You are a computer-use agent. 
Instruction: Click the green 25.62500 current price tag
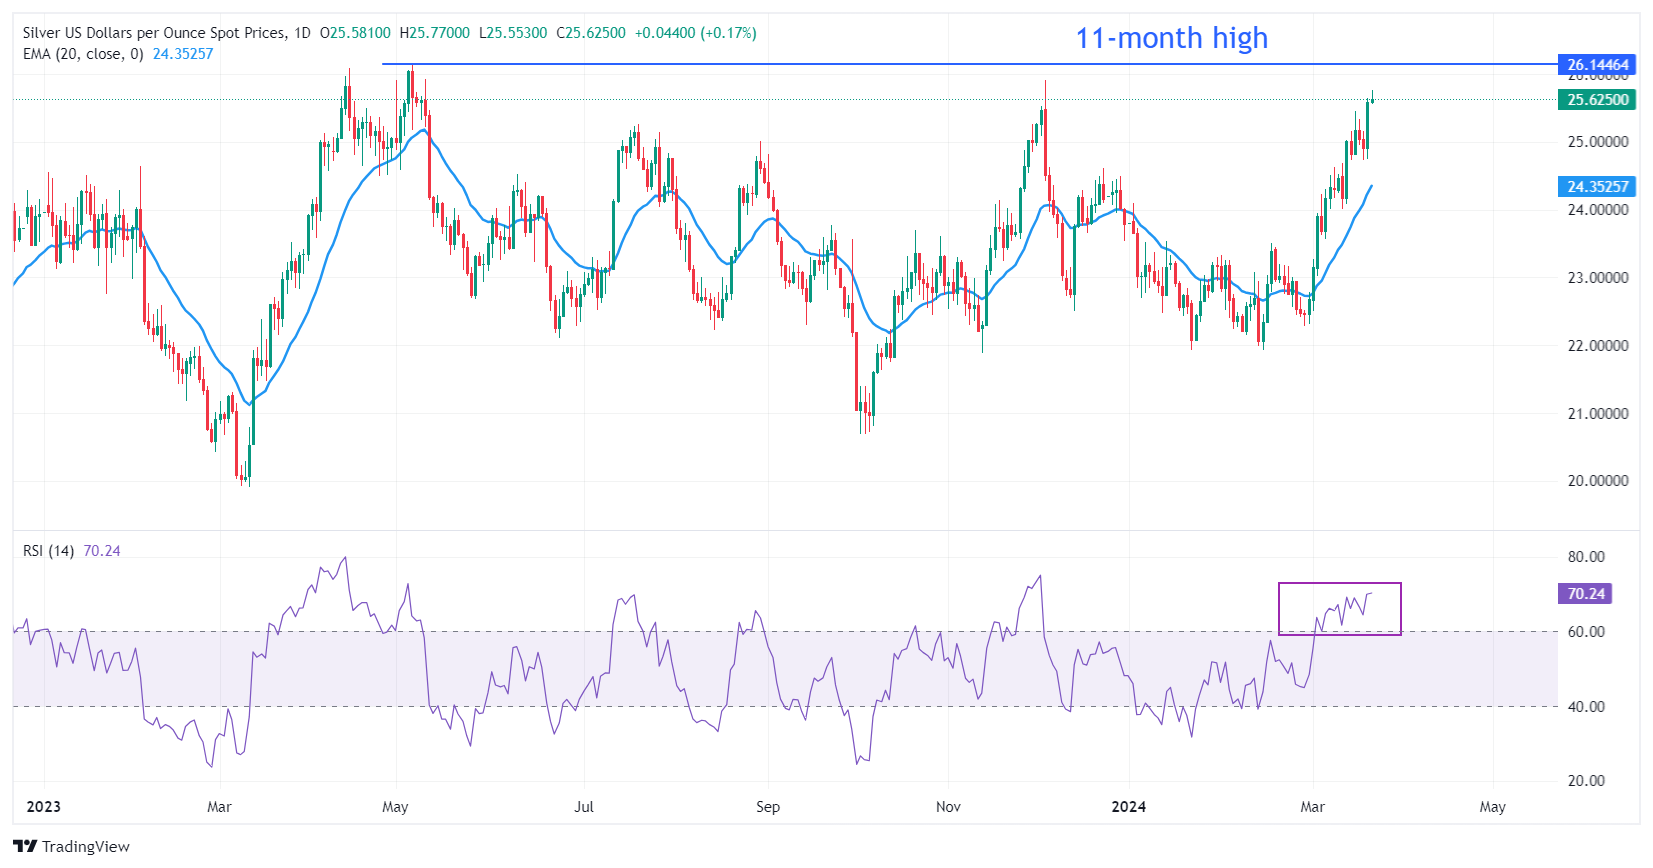coord(1597,100)
